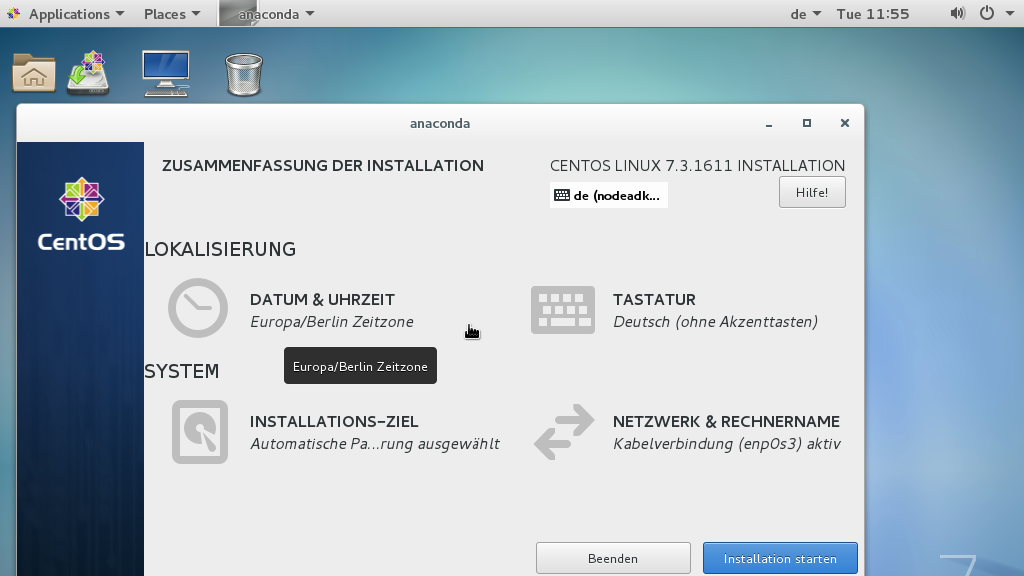
Task: Click the Beenden button
Action: (x=613, y=558)
